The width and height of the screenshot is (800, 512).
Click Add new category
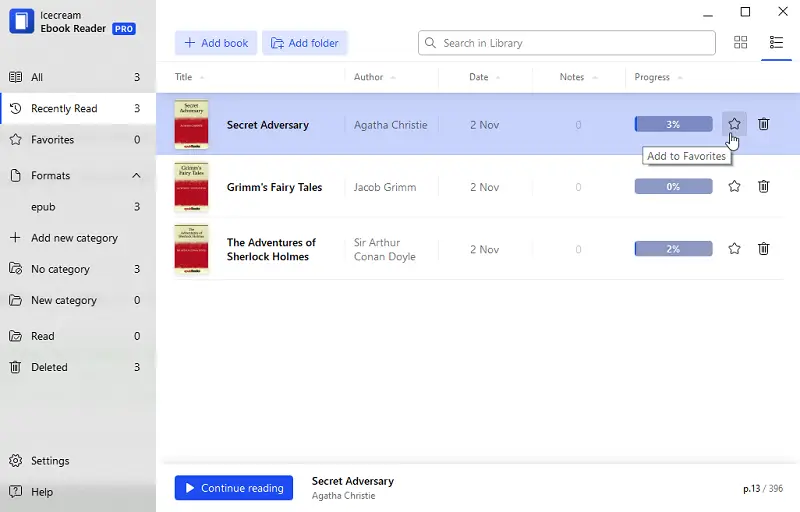[x=78, y=238]
